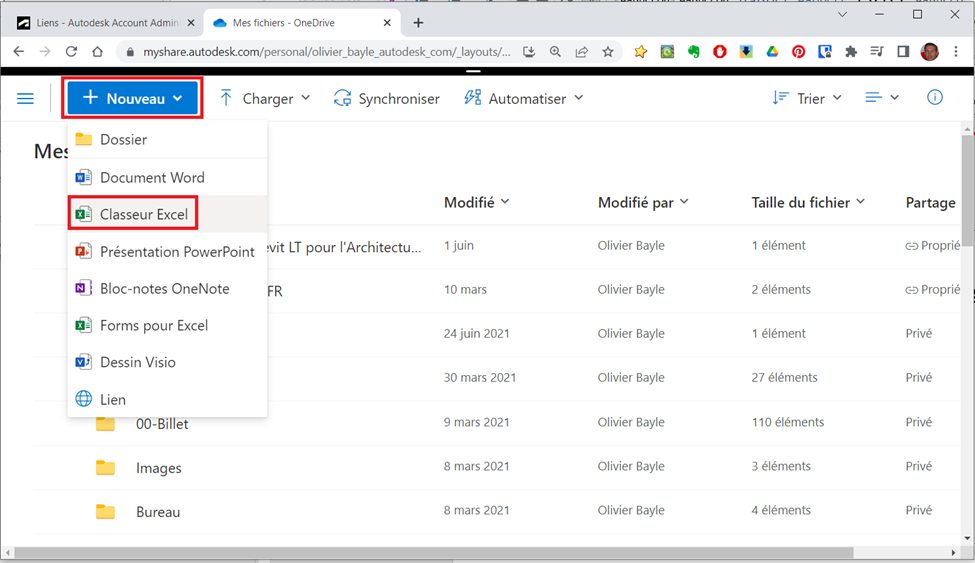Open the Bureau folder

(x=158, y=512)
